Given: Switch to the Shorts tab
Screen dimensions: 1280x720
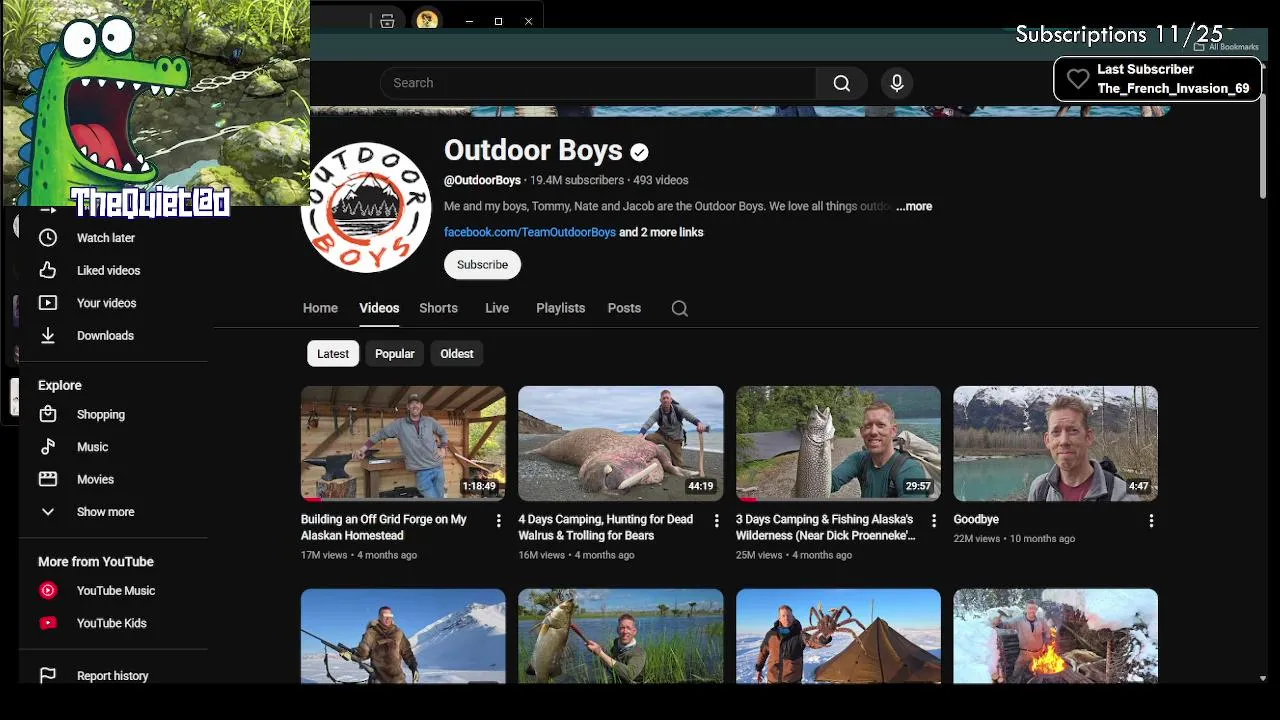Looking at the screenshot, I should pos(438,308).
